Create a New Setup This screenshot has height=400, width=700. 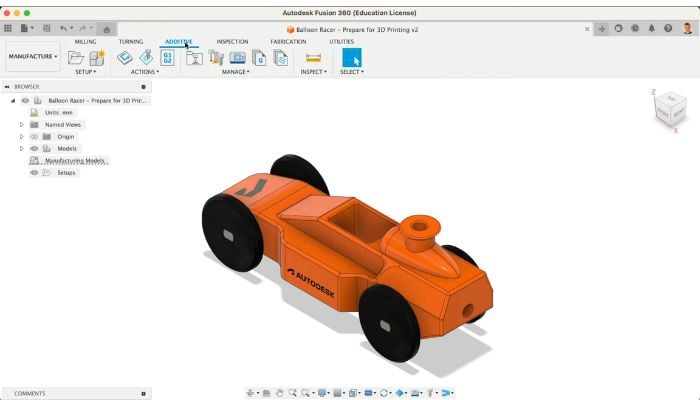96,58
